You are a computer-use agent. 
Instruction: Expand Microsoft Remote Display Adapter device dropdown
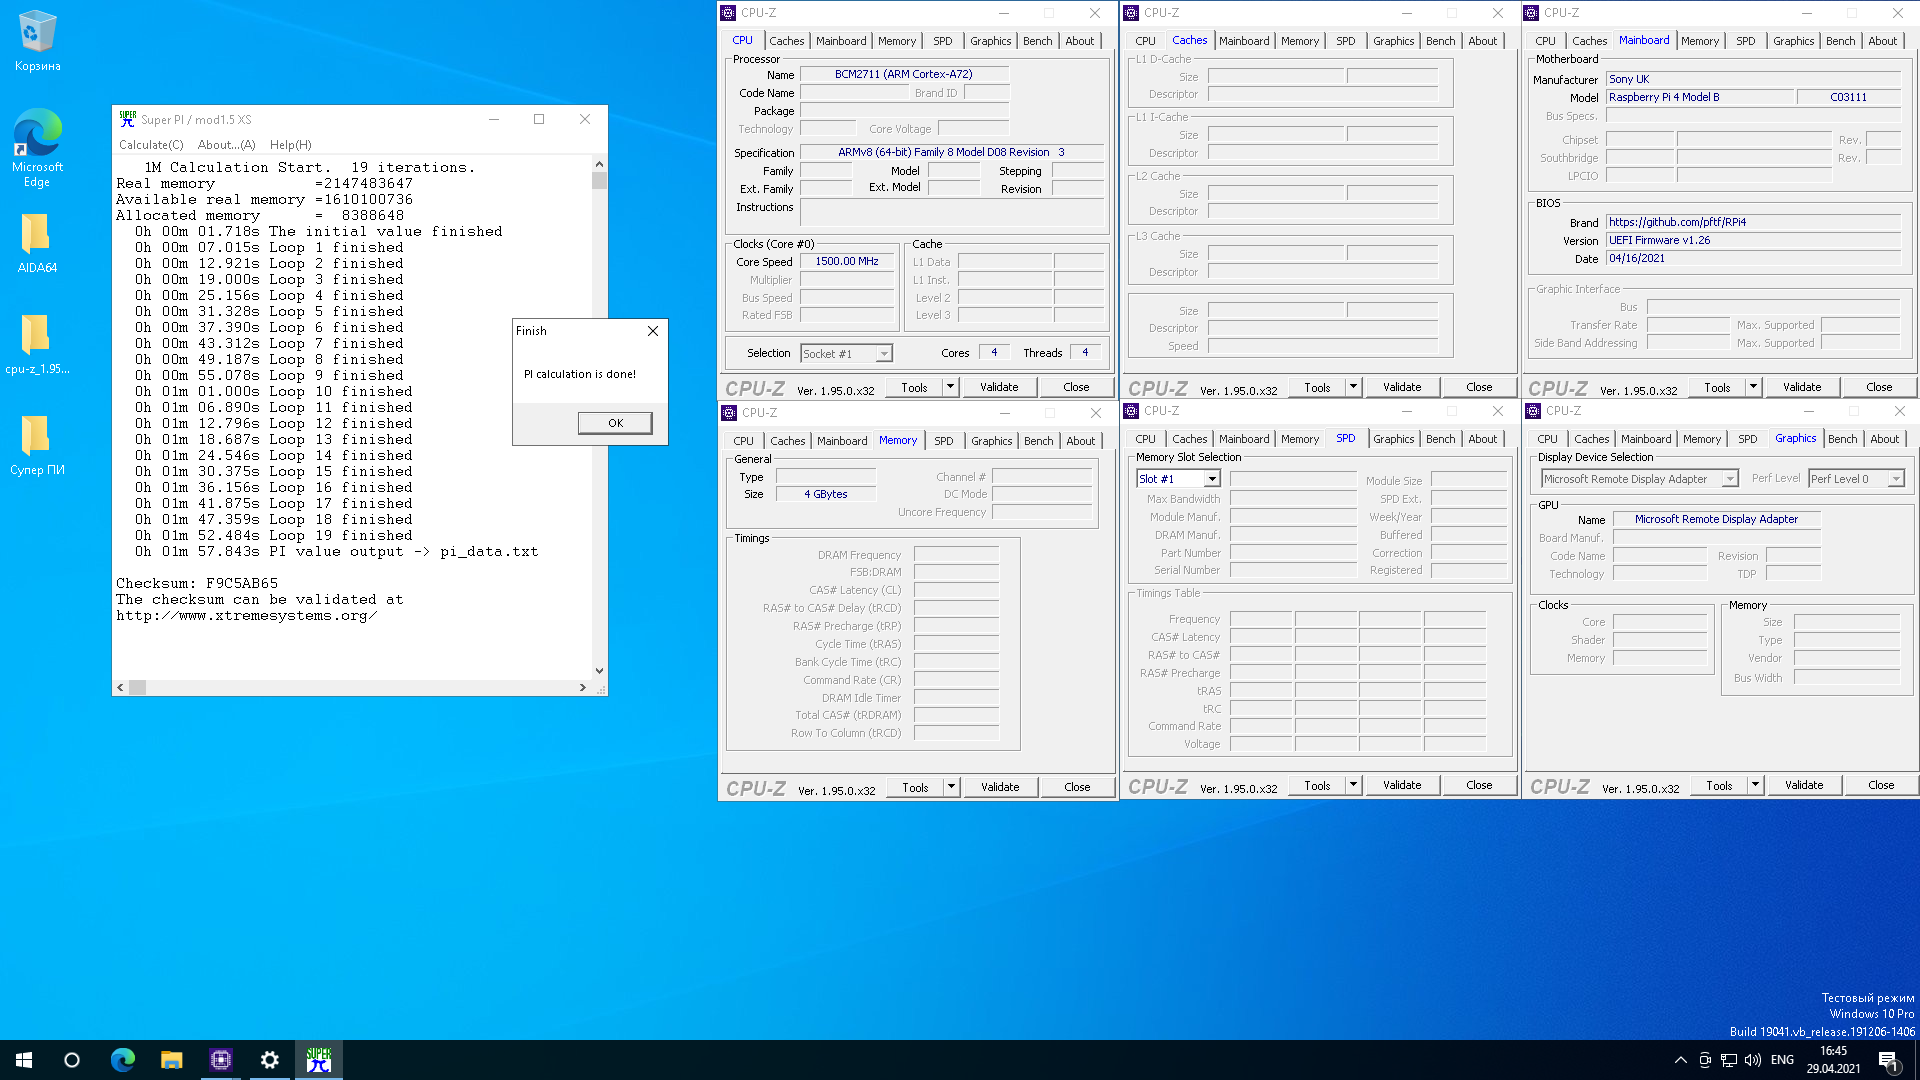coord(1730,479)
